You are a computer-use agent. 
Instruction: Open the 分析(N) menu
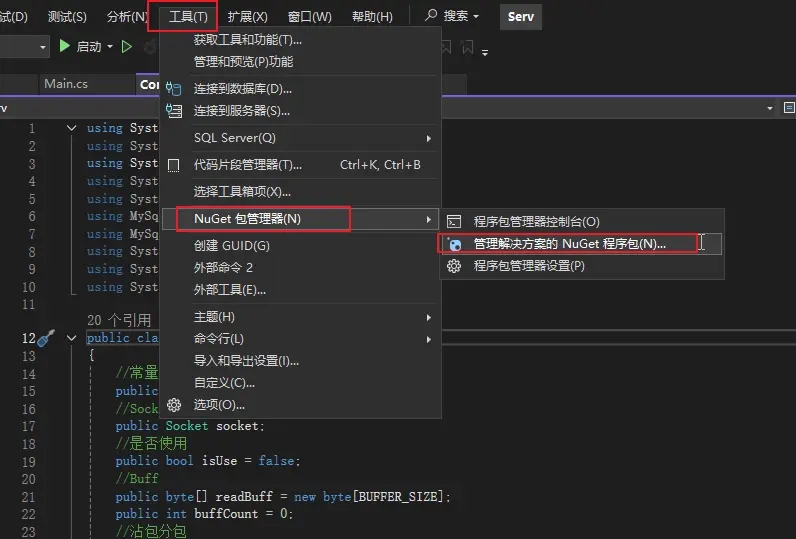127,17
